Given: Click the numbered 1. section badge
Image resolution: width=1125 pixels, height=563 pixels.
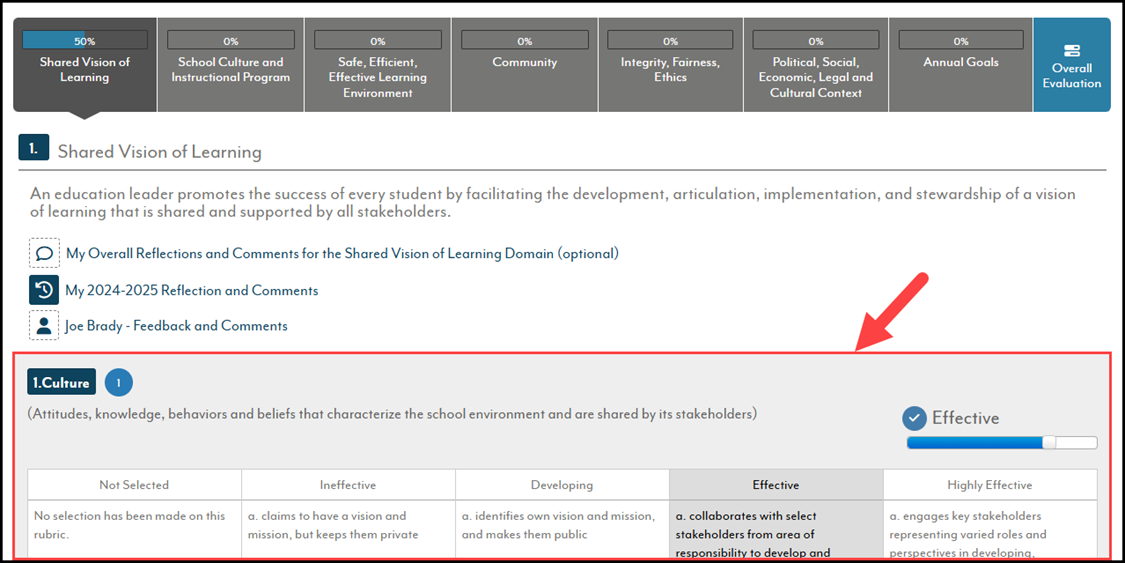Looking at the screenshot, I should (34, 148).
